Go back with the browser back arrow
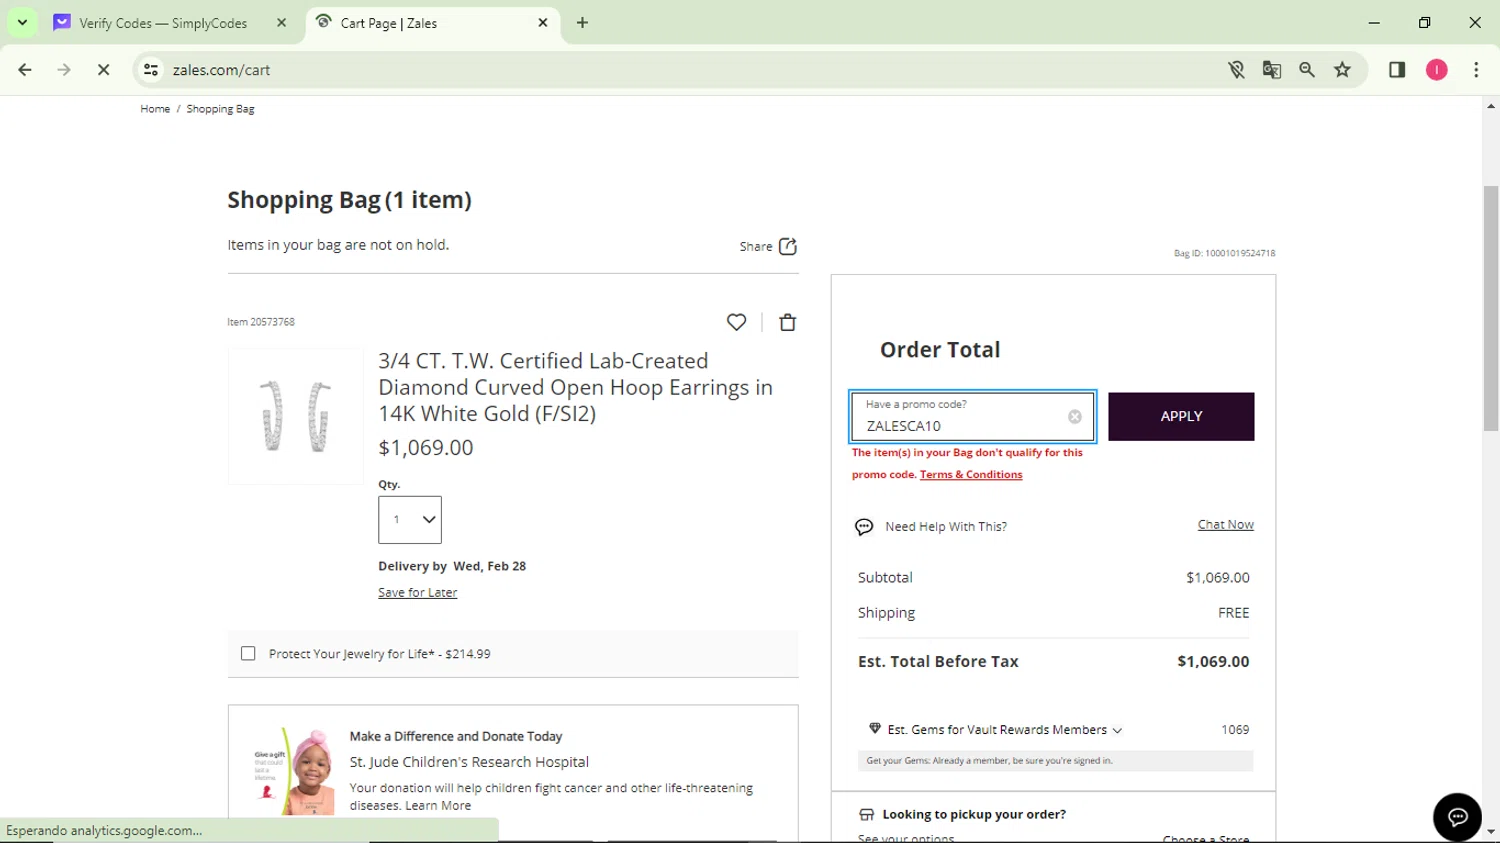 click(25, 70)
